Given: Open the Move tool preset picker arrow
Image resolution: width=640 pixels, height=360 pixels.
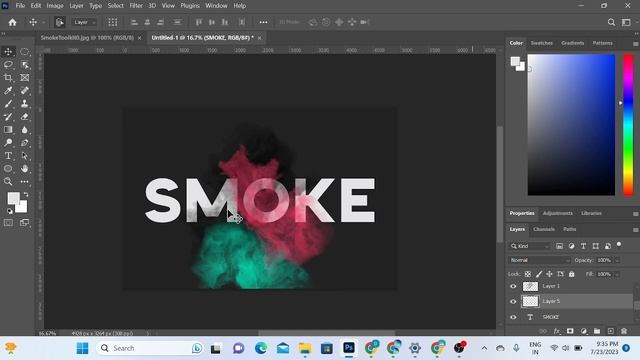Looking at the screenshot, I should point(43,22).
